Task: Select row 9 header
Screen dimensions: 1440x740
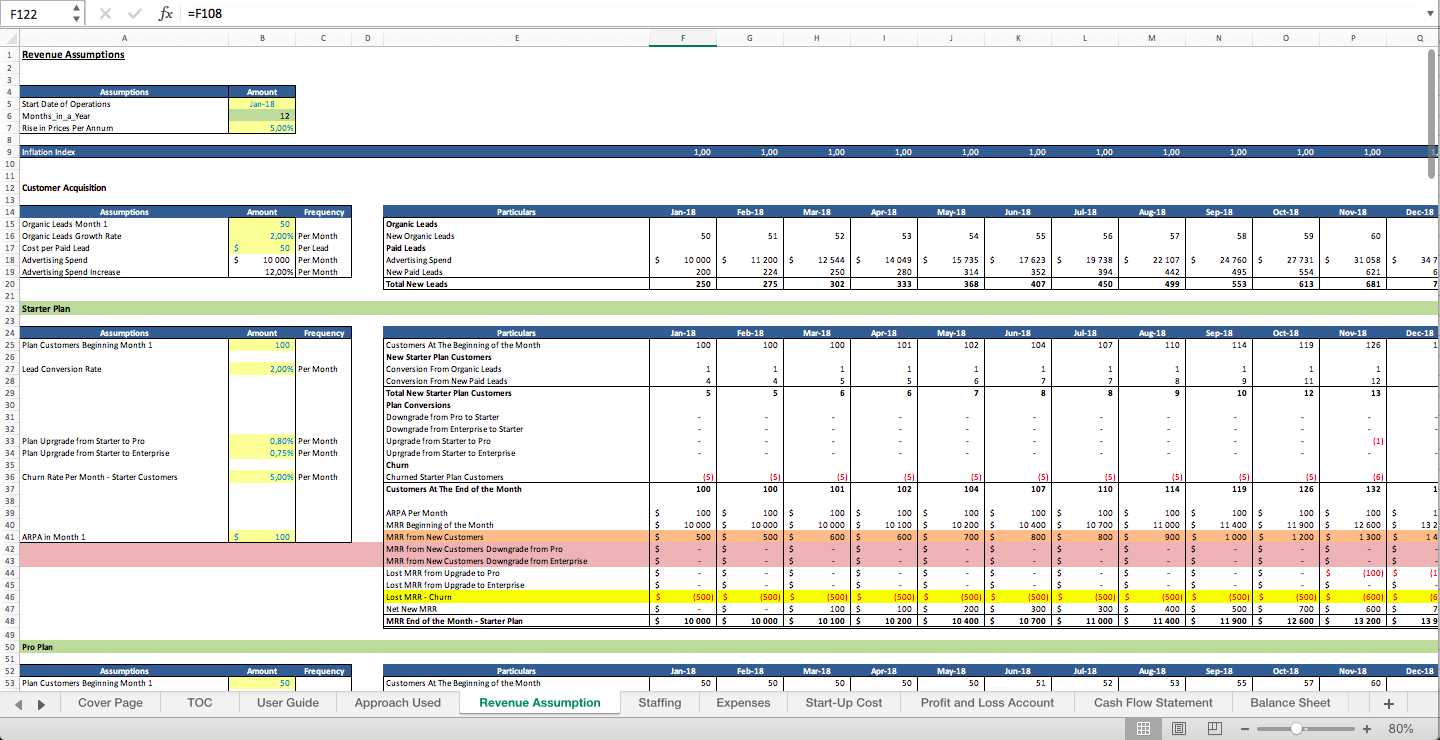Action: pos(9,152)
